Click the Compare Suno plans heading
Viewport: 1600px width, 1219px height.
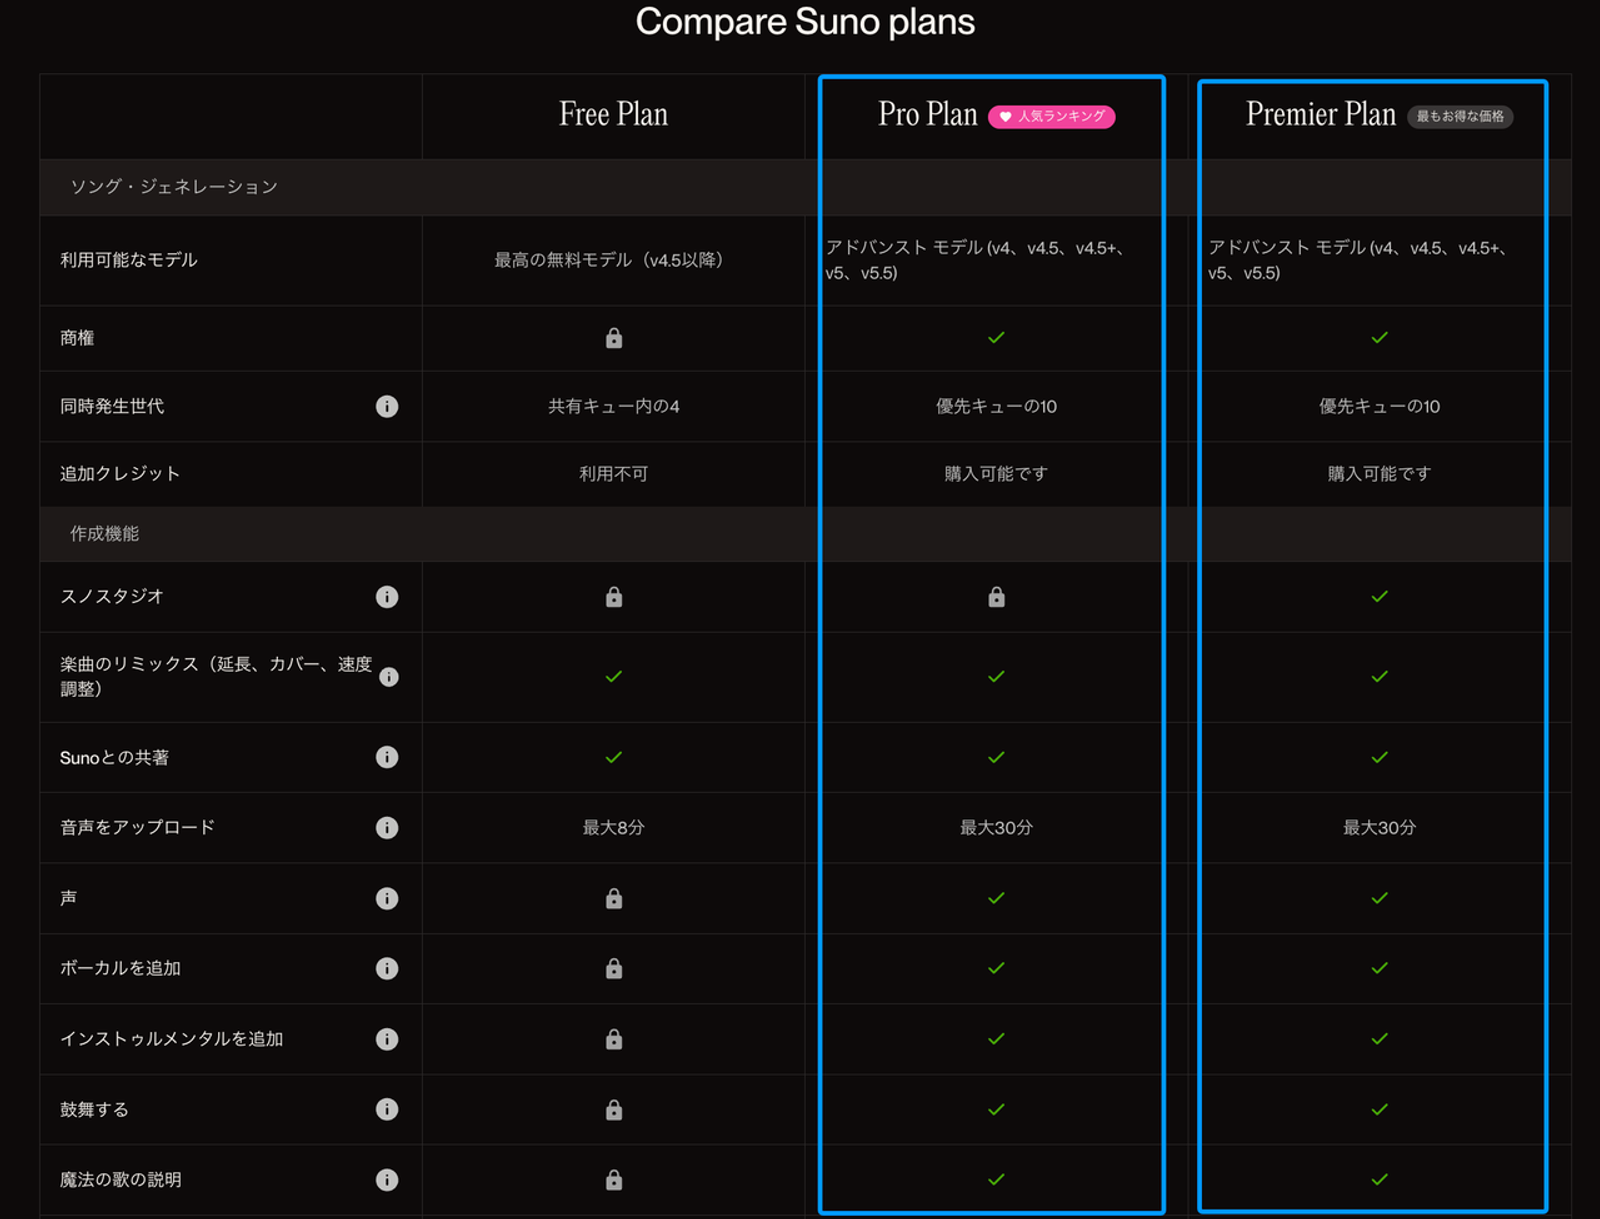coord(805,22)
